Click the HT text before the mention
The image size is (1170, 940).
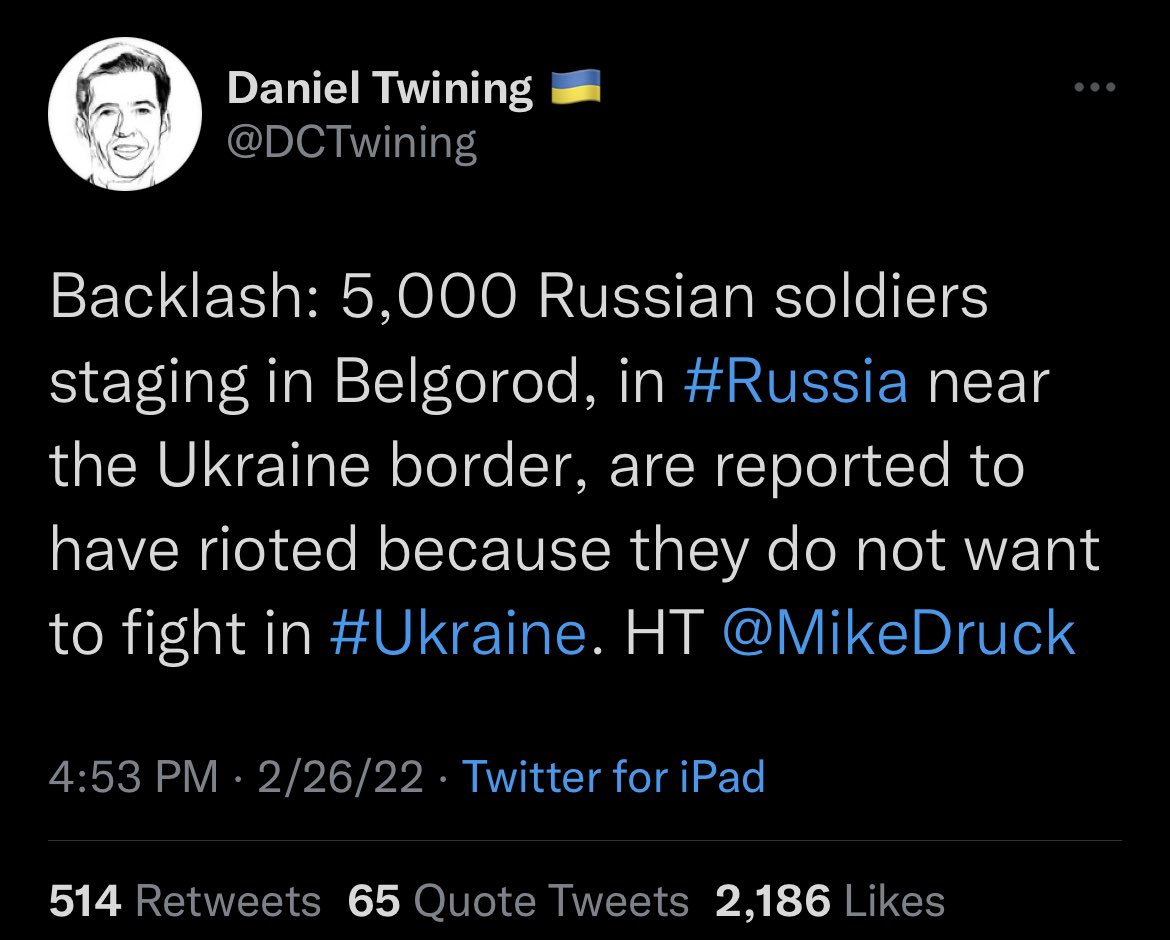[660, 632]
